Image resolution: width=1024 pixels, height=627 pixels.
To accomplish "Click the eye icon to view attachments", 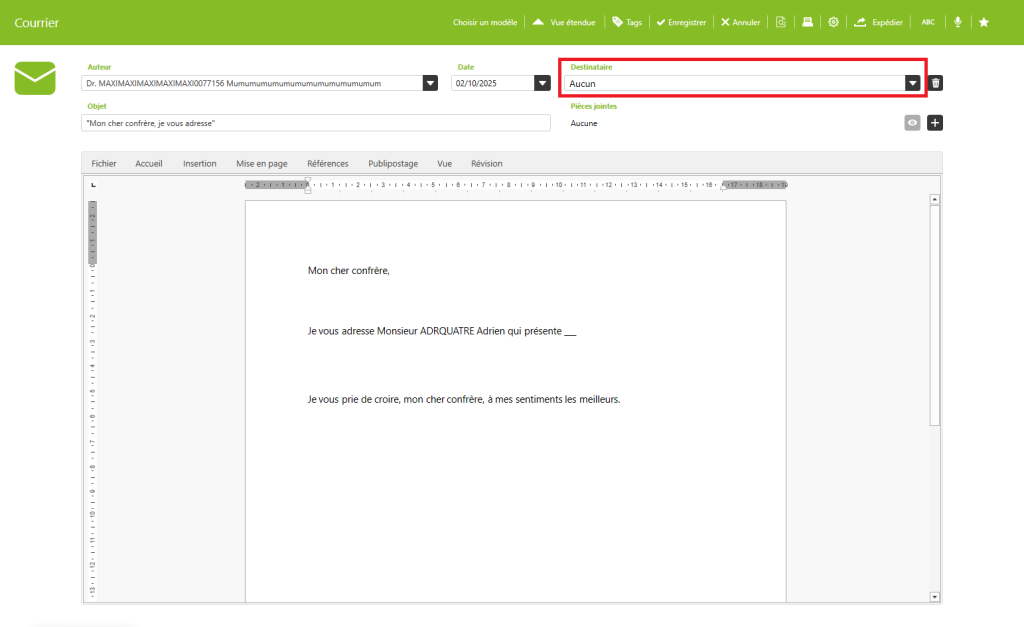I will click(912, 123).
